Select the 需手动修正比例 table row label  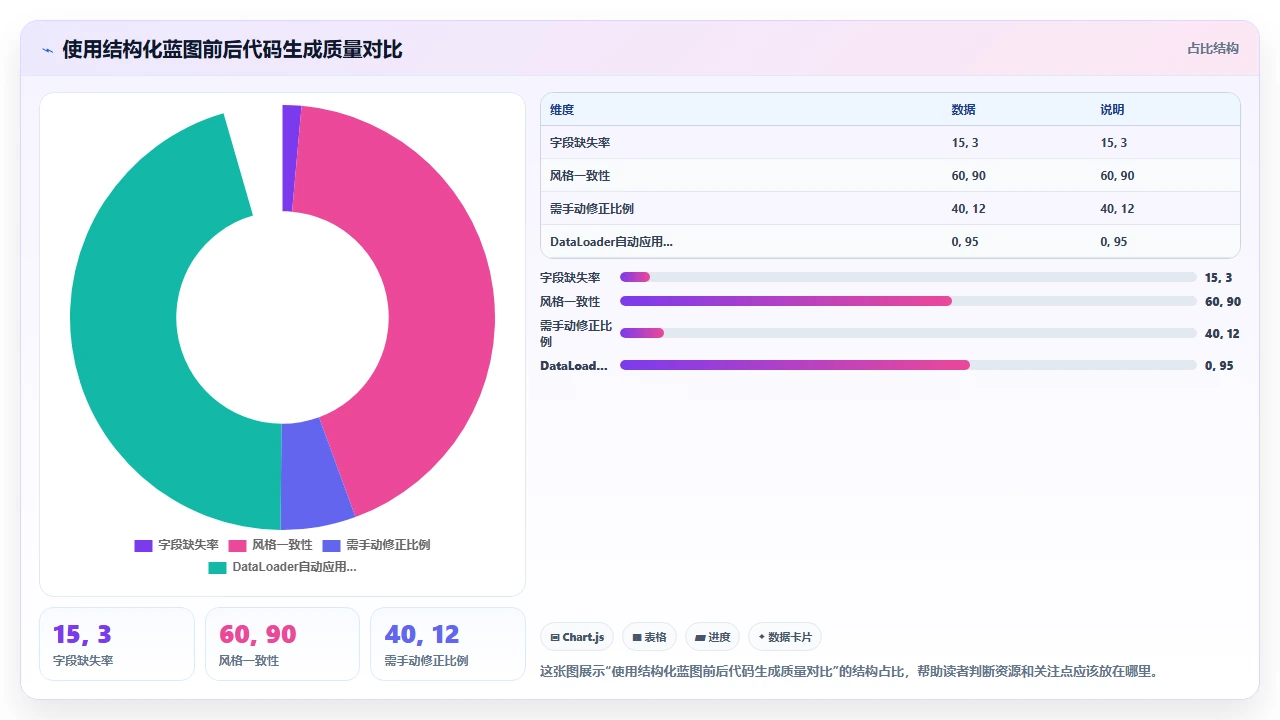592,209
